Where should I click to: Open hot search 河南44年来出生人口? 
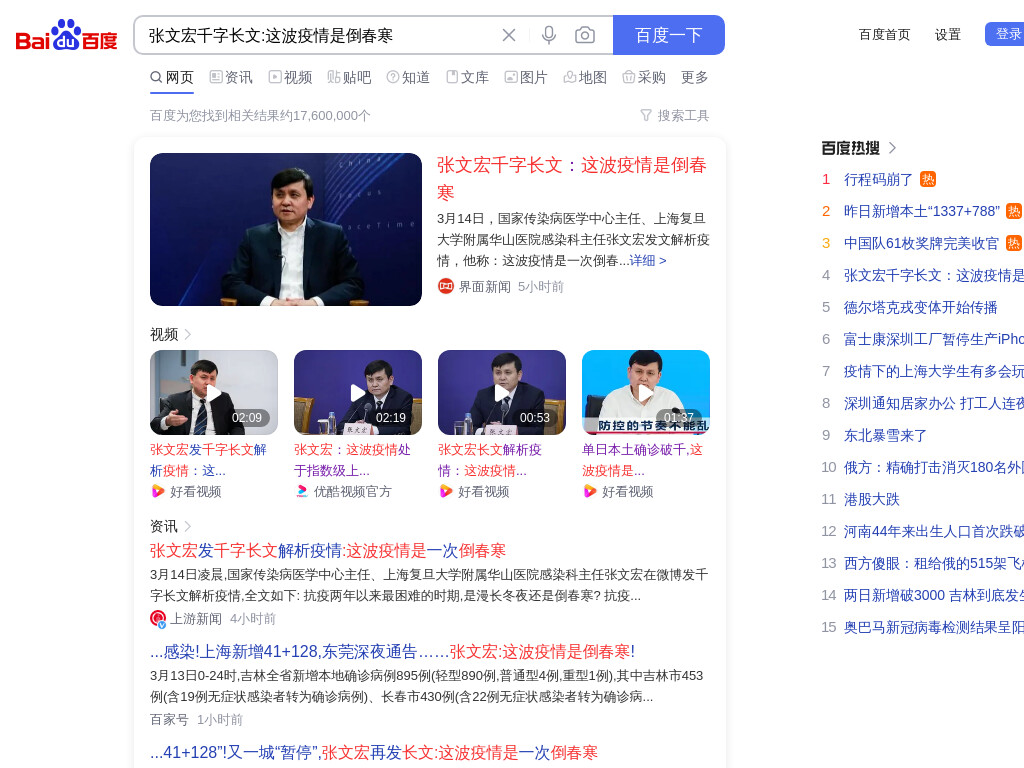coord(934,532)
